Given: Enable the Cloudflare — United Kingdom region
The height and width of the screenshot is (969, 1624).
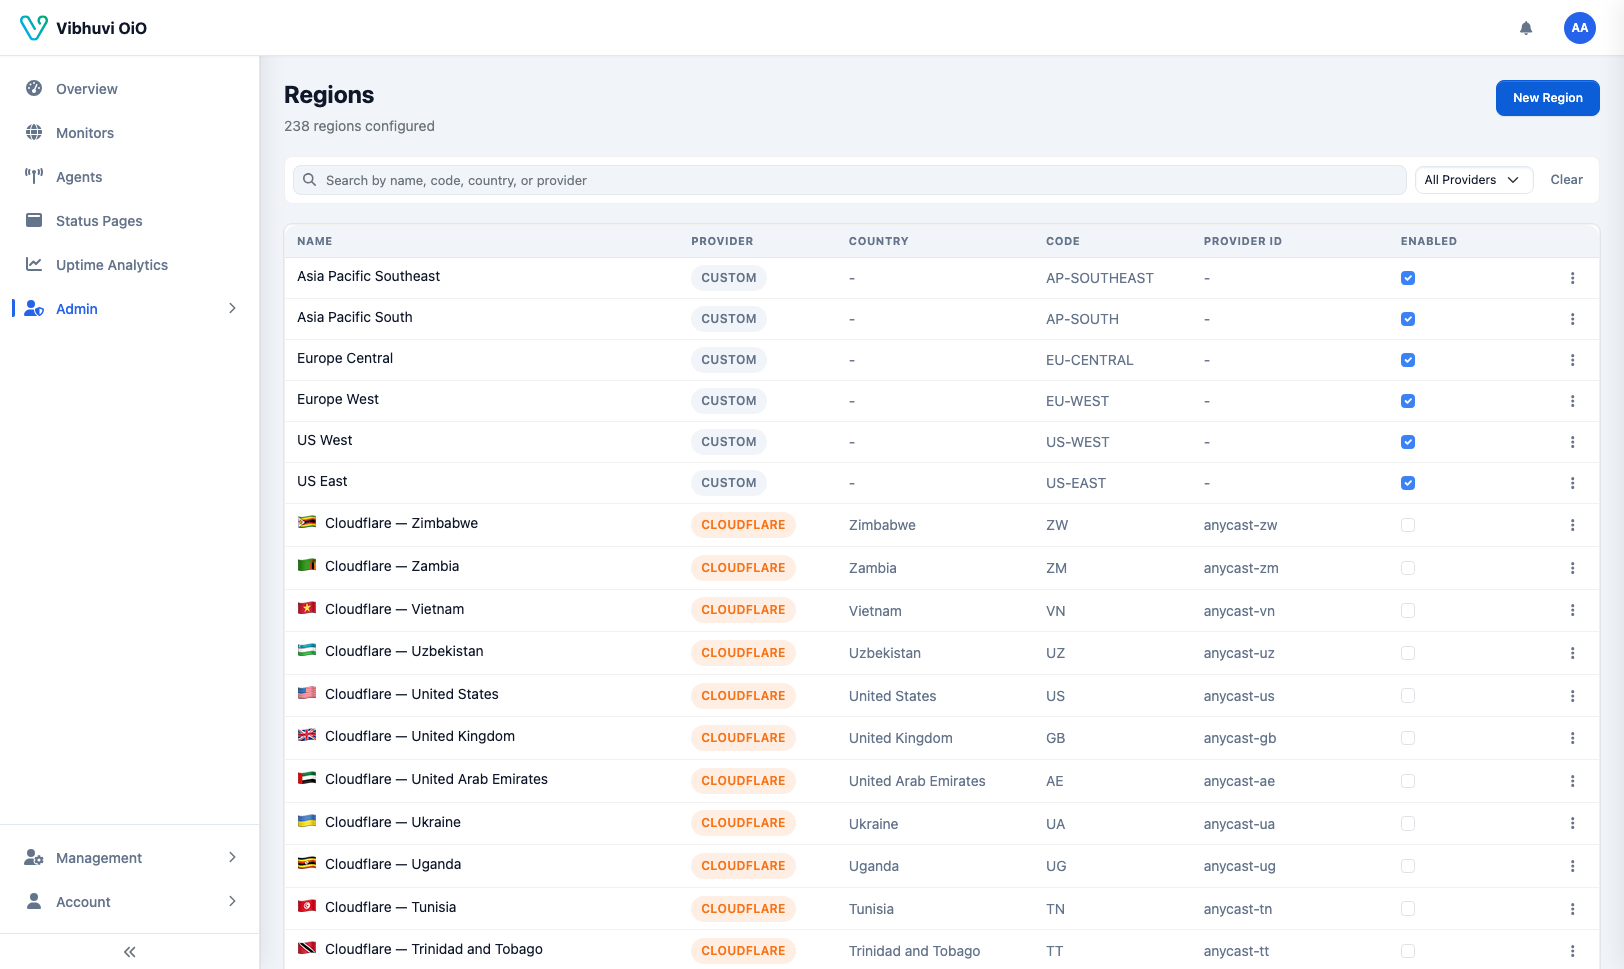Looking at the screenshot, I should point(1408,738).
